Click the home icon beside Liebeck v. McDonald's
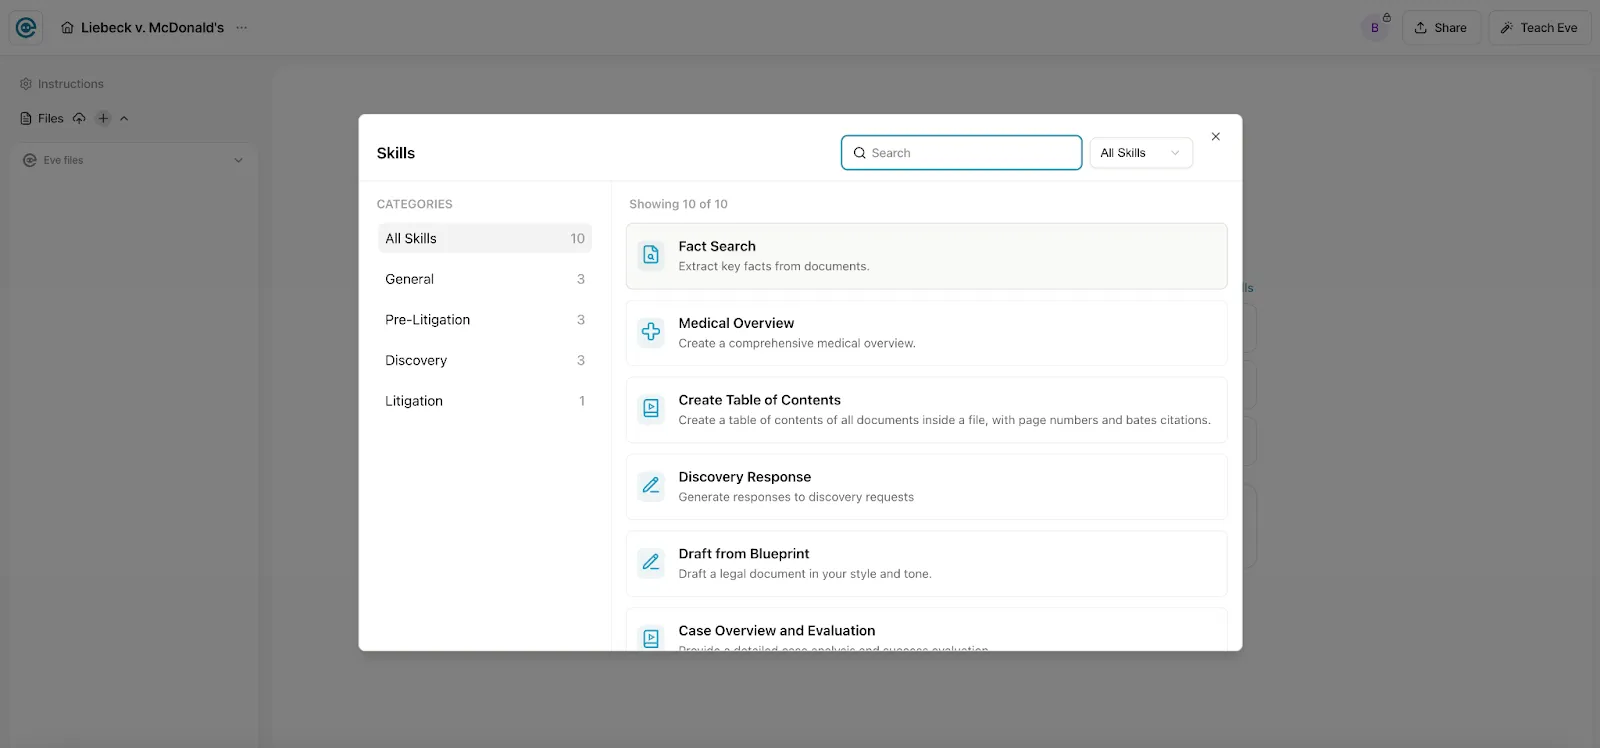Screen dimensions: 1600x748 coord(67,28)
